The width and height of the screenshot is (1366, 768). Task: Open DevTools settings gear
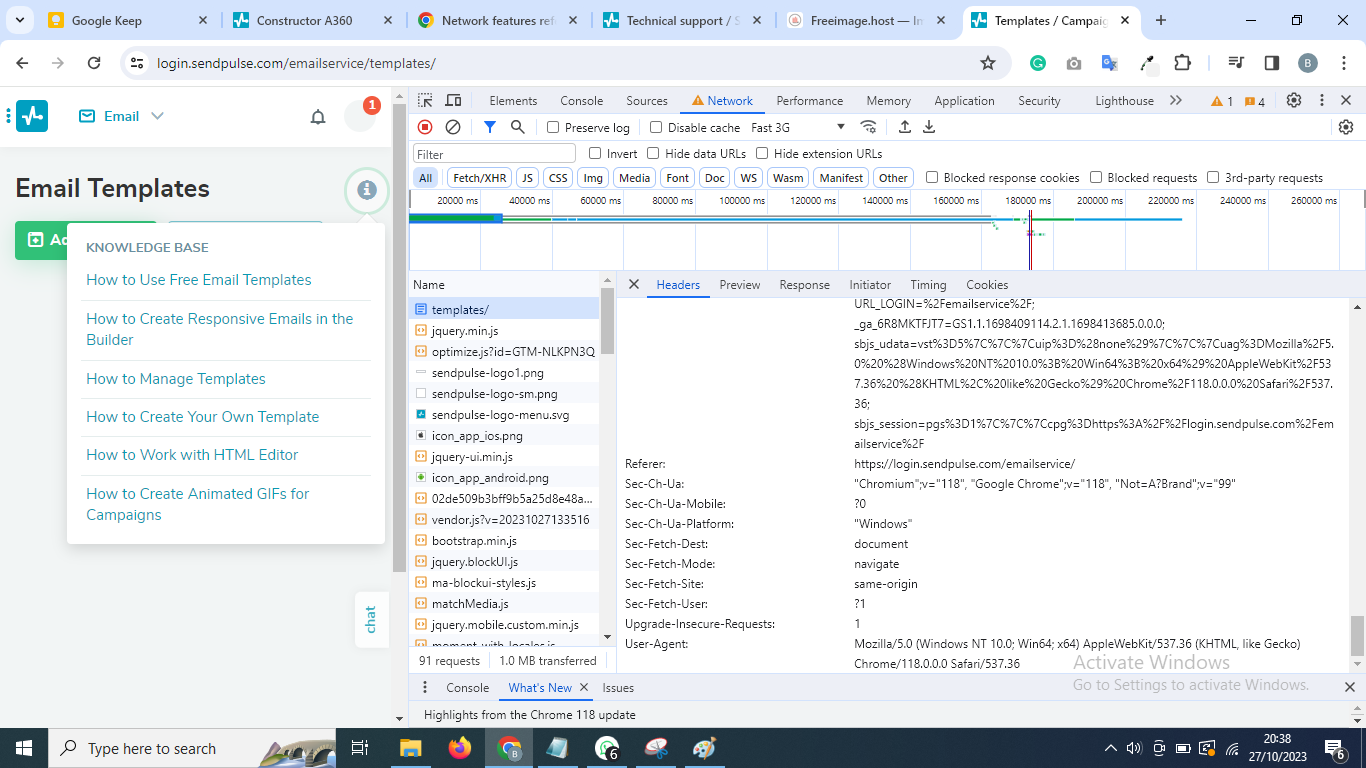click(1294, 100)
